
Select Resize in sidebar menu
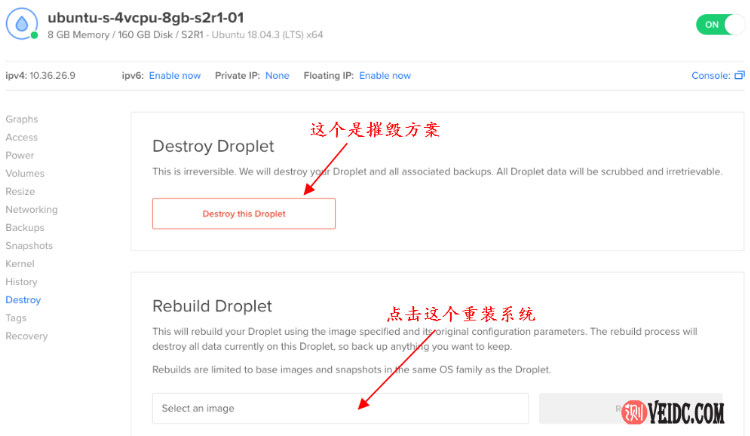[20, 192]
